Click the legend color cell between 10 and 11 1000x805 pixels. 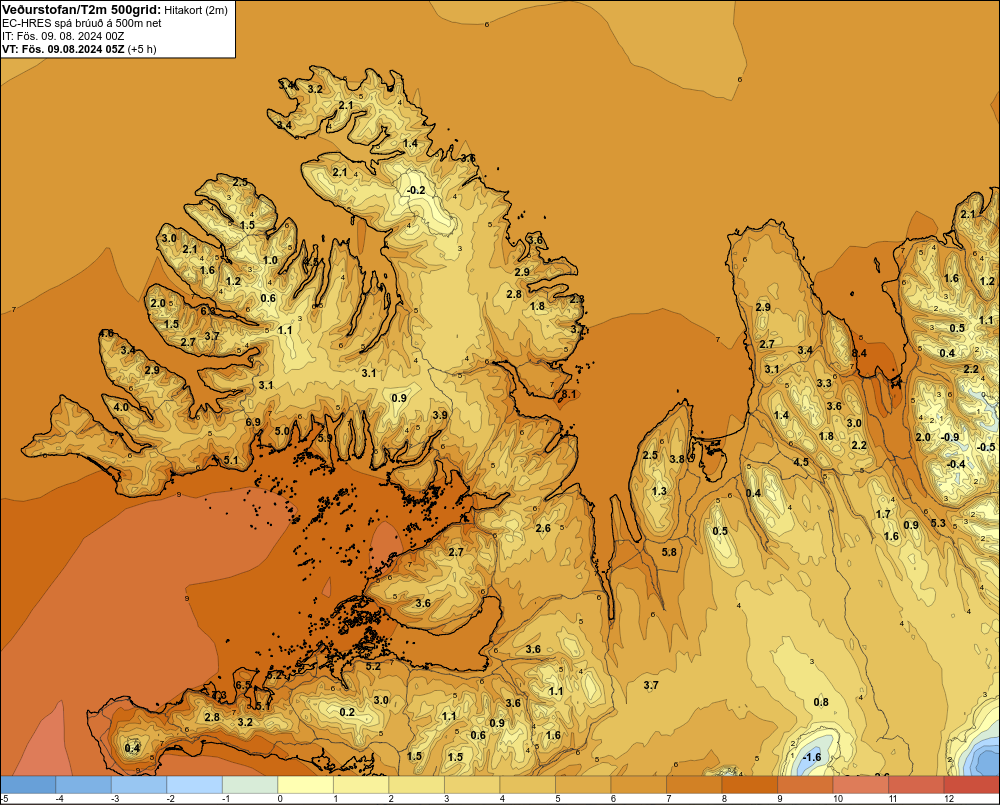coord(860,785)
